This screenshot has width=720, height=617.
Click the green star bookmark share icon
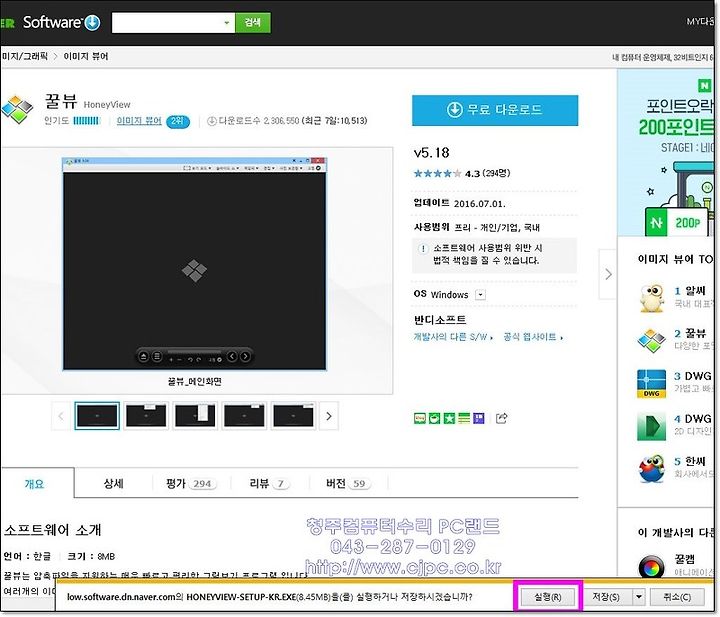[x=449, y=418]
